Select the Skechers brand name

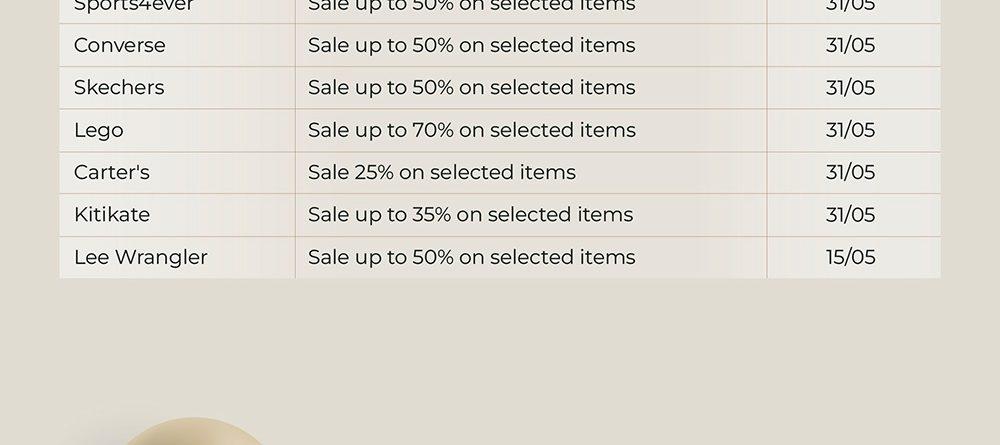(119, 87)
